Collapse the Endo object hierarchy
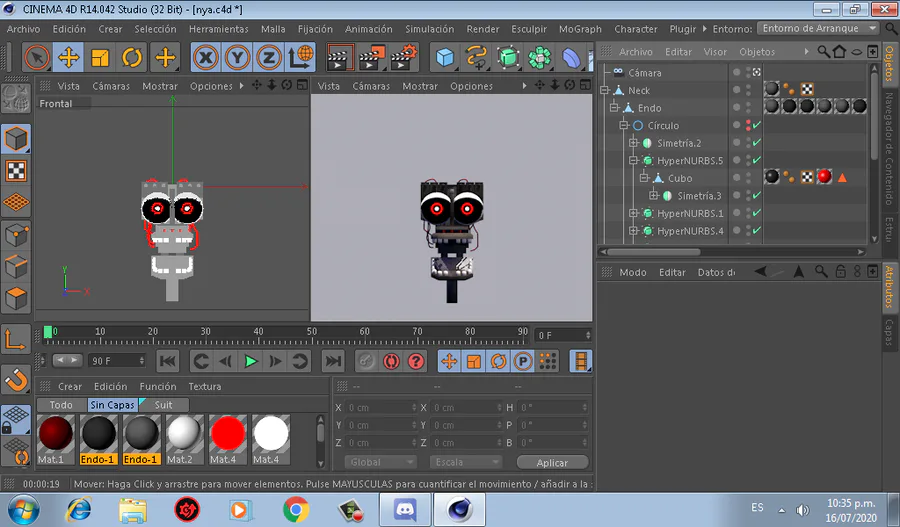This screenshot has height=527, width=900. coord(614,108)
